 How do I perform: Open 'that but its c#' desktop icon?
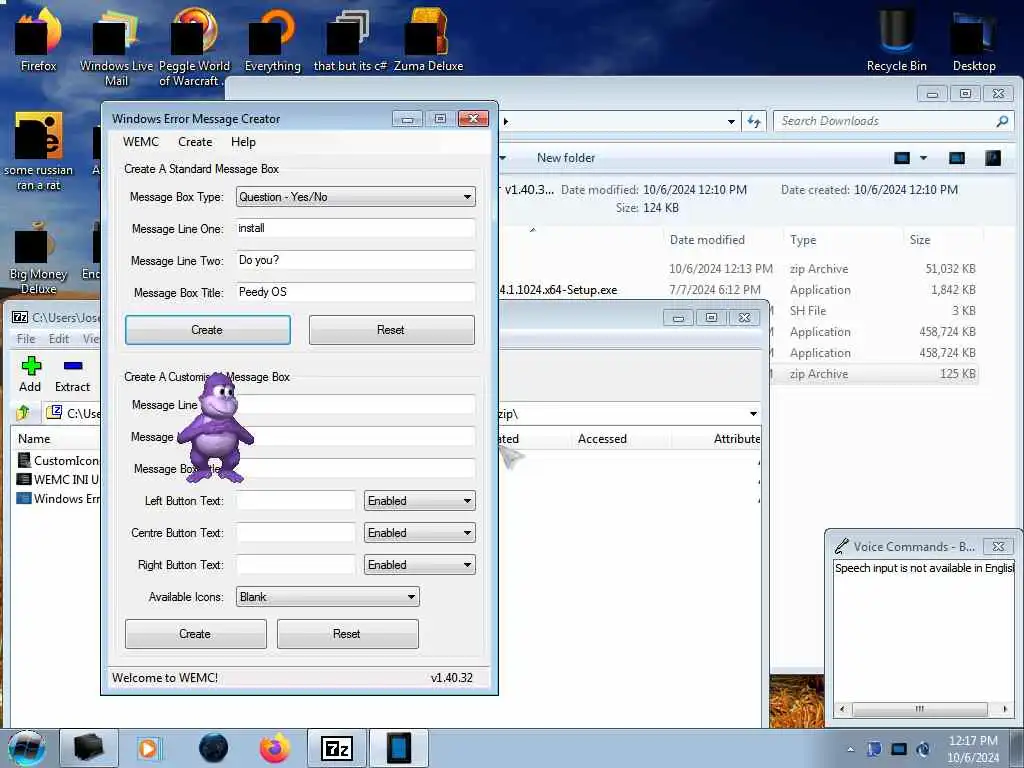pos(350,39)
